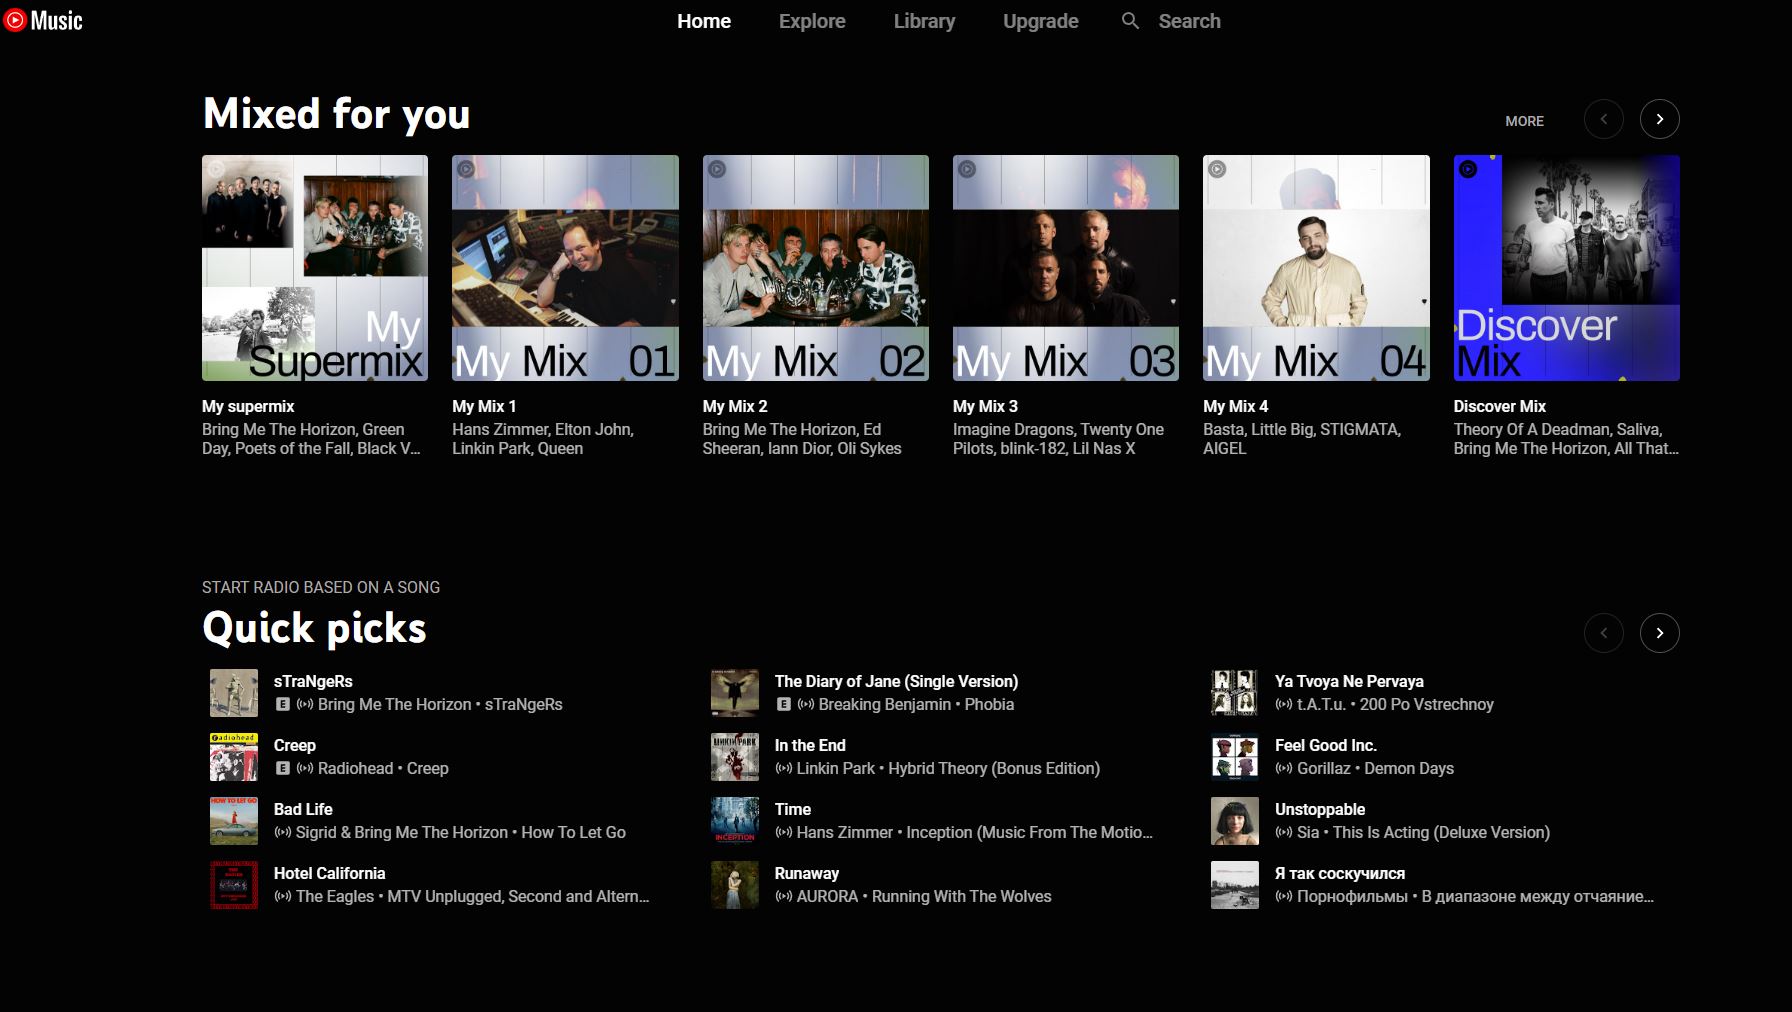
Task: Open the Discover Mix cover
Action: (1567, 268)
